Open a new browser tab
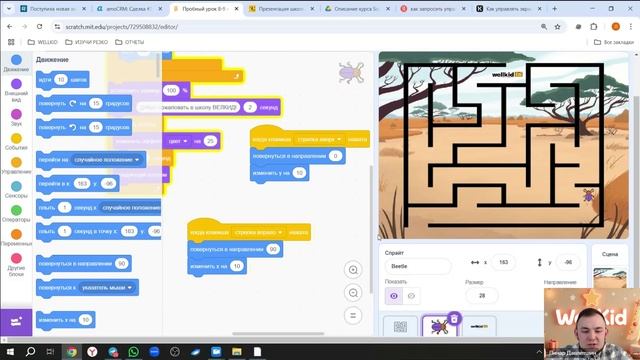This screenshot has height=360, width=640. click(x=554, y=9)
